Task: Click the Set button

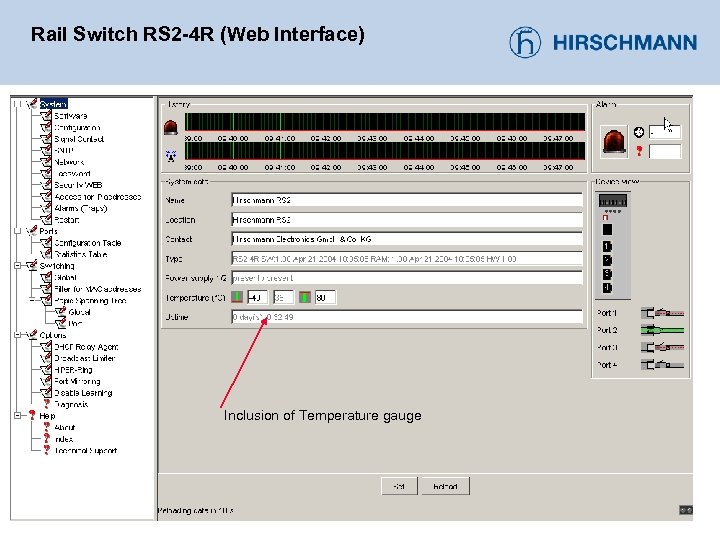Action: (399, 486)
